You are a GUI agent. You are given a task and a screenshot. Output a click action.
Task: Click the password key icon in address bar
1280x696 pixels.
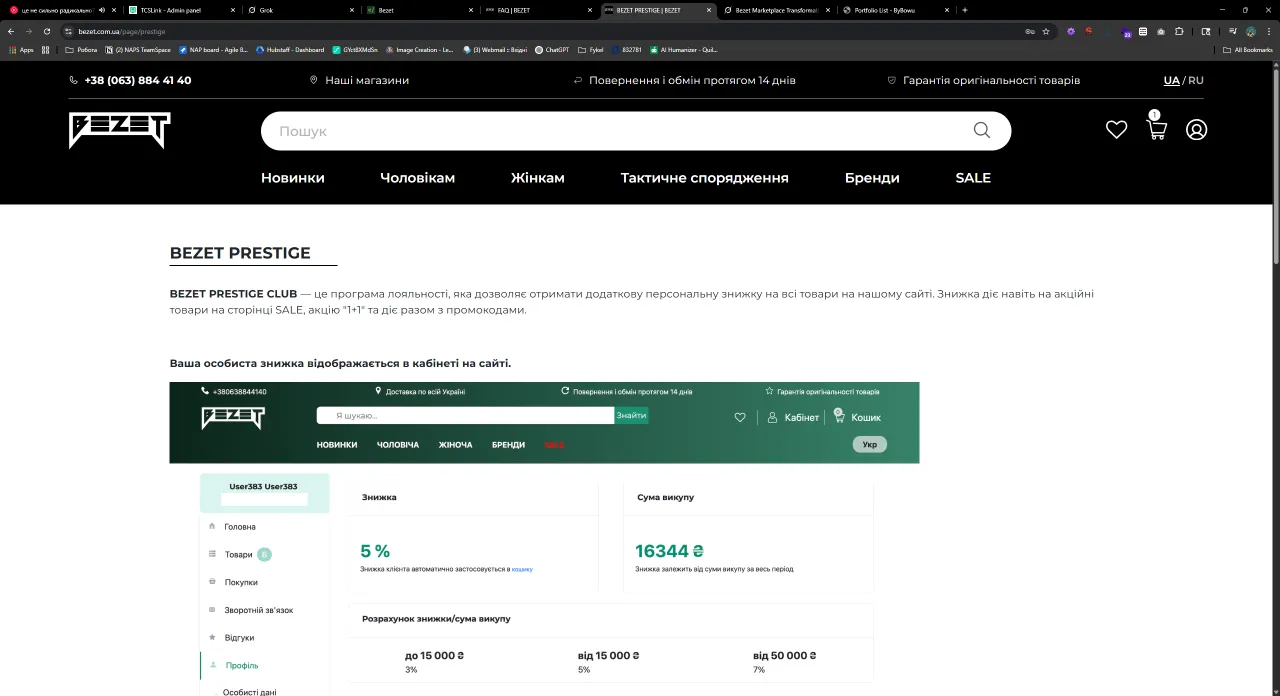1030,31
